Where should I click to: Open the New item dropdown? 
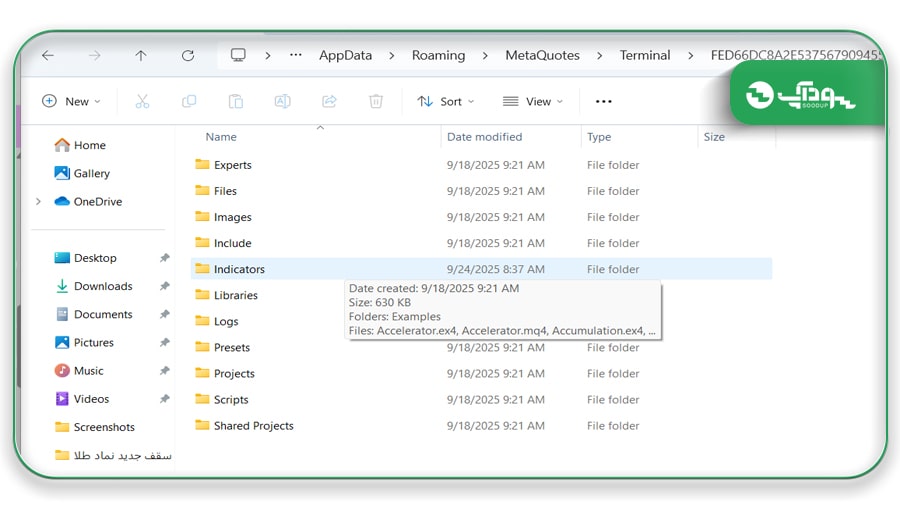(x=71, y=102)
